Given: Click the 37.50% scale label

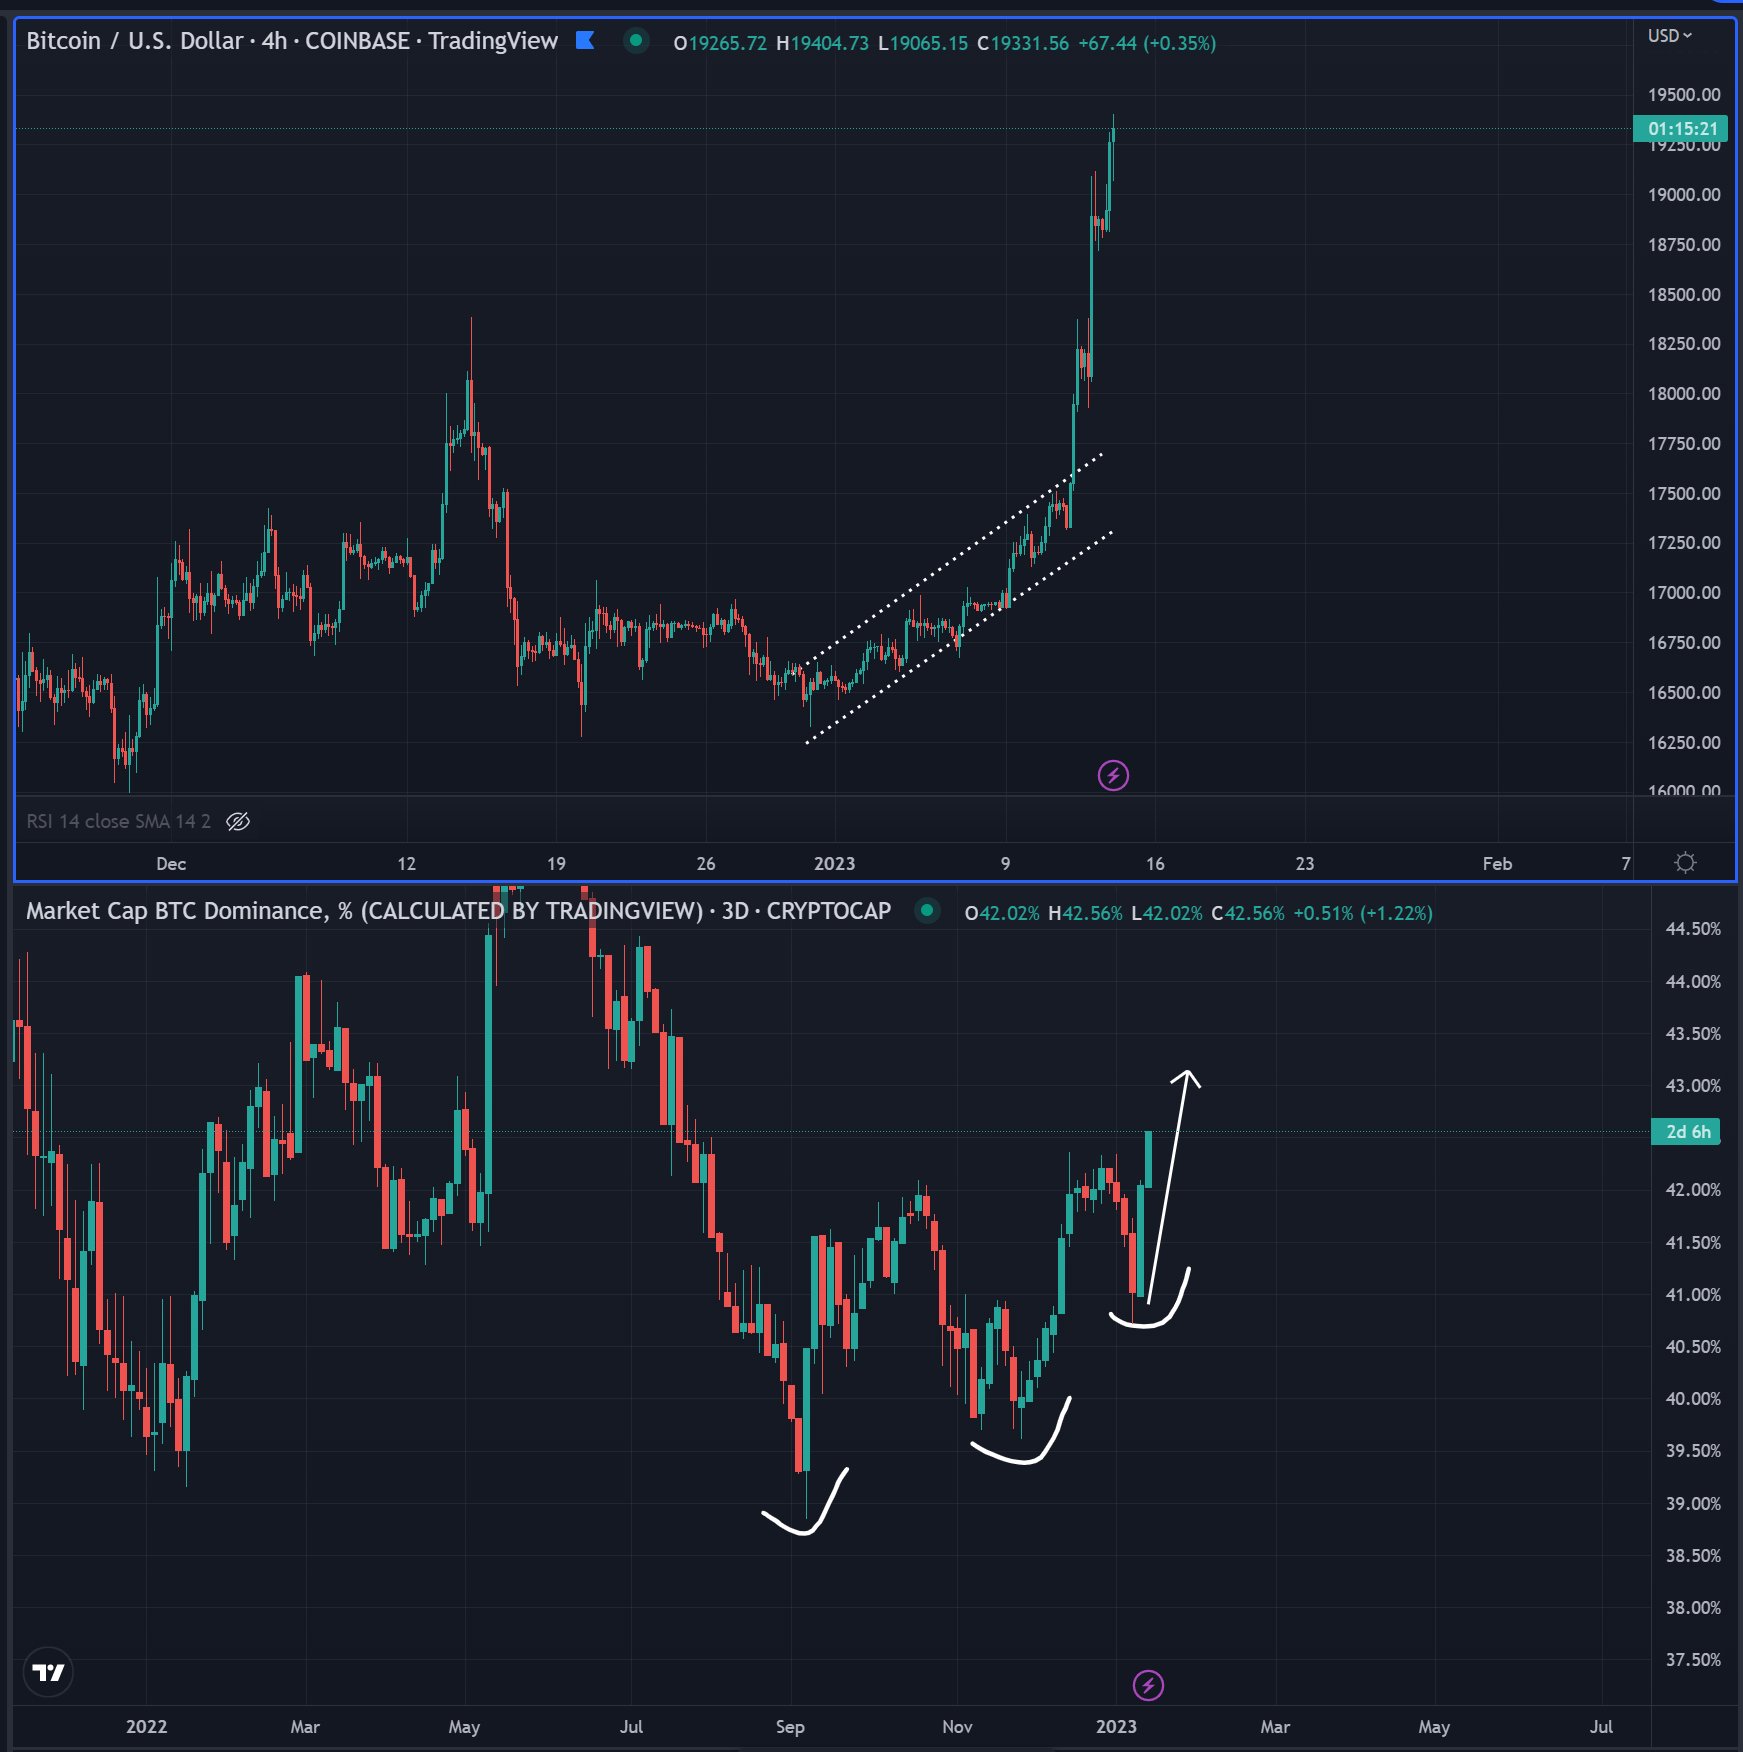Looking at the screenshot, I should pyautogui.click(x=1693, y=1659).
